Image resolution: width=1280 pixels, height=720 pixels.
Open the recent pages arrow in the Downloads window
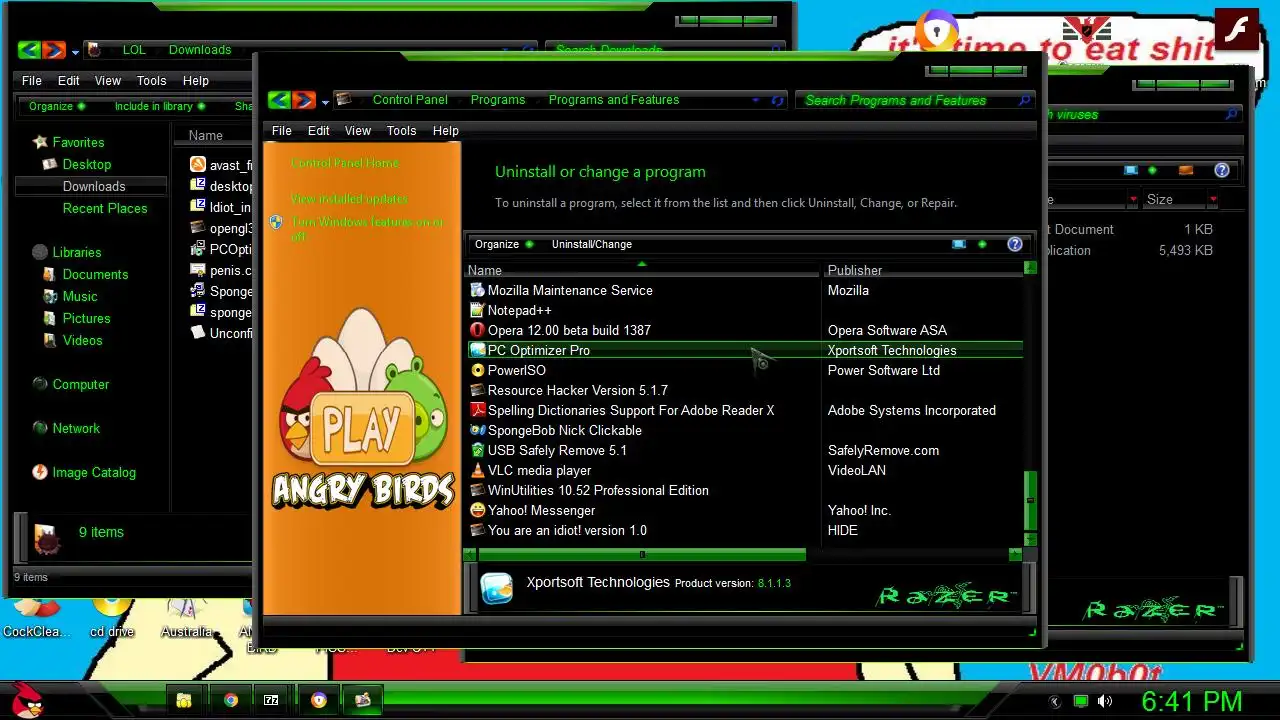(75, 52)
